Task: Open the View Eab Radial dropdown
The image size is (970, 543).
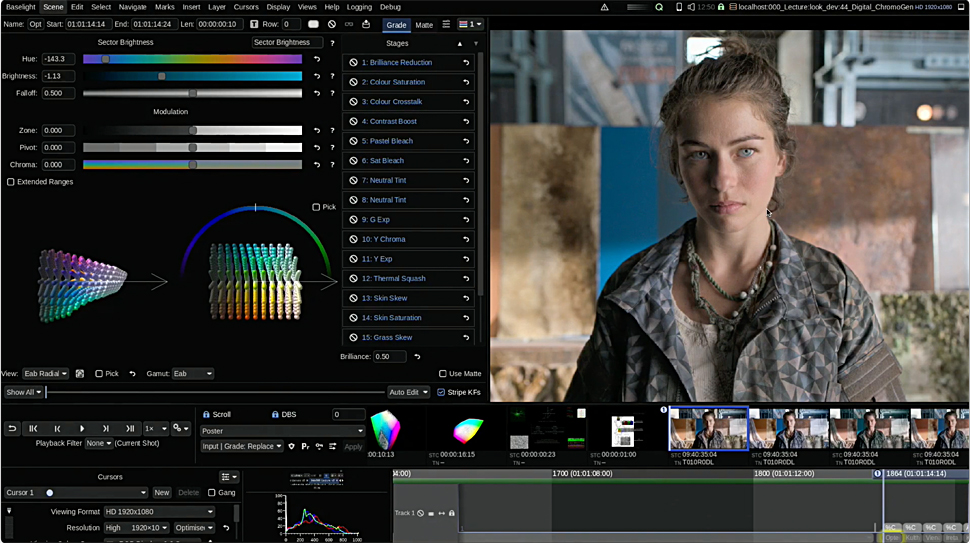Action: click(46, 374)
